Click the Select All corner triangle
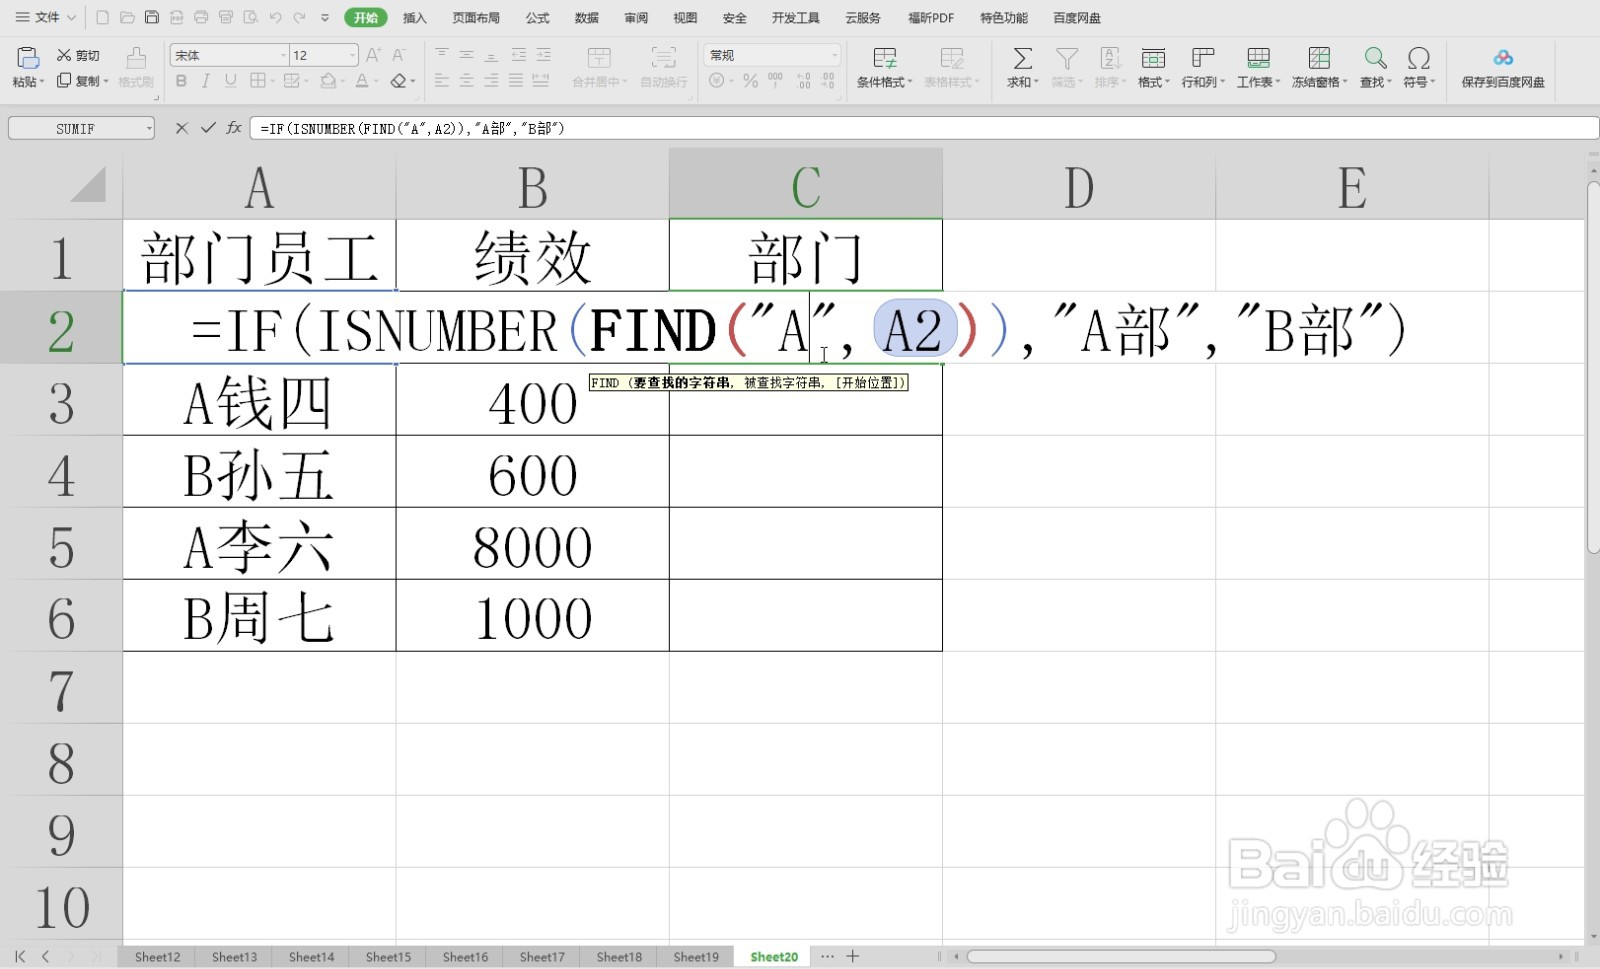The image size is (1600, 969). point(88,184)
